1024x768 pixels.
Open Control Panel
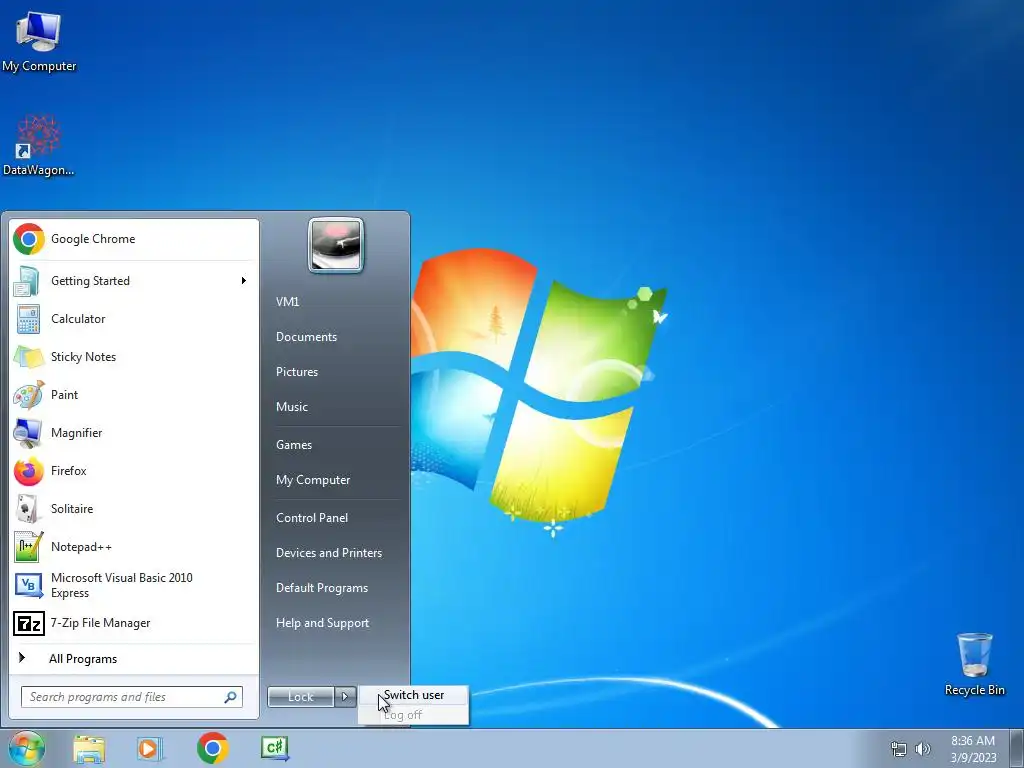coord(312,518)
